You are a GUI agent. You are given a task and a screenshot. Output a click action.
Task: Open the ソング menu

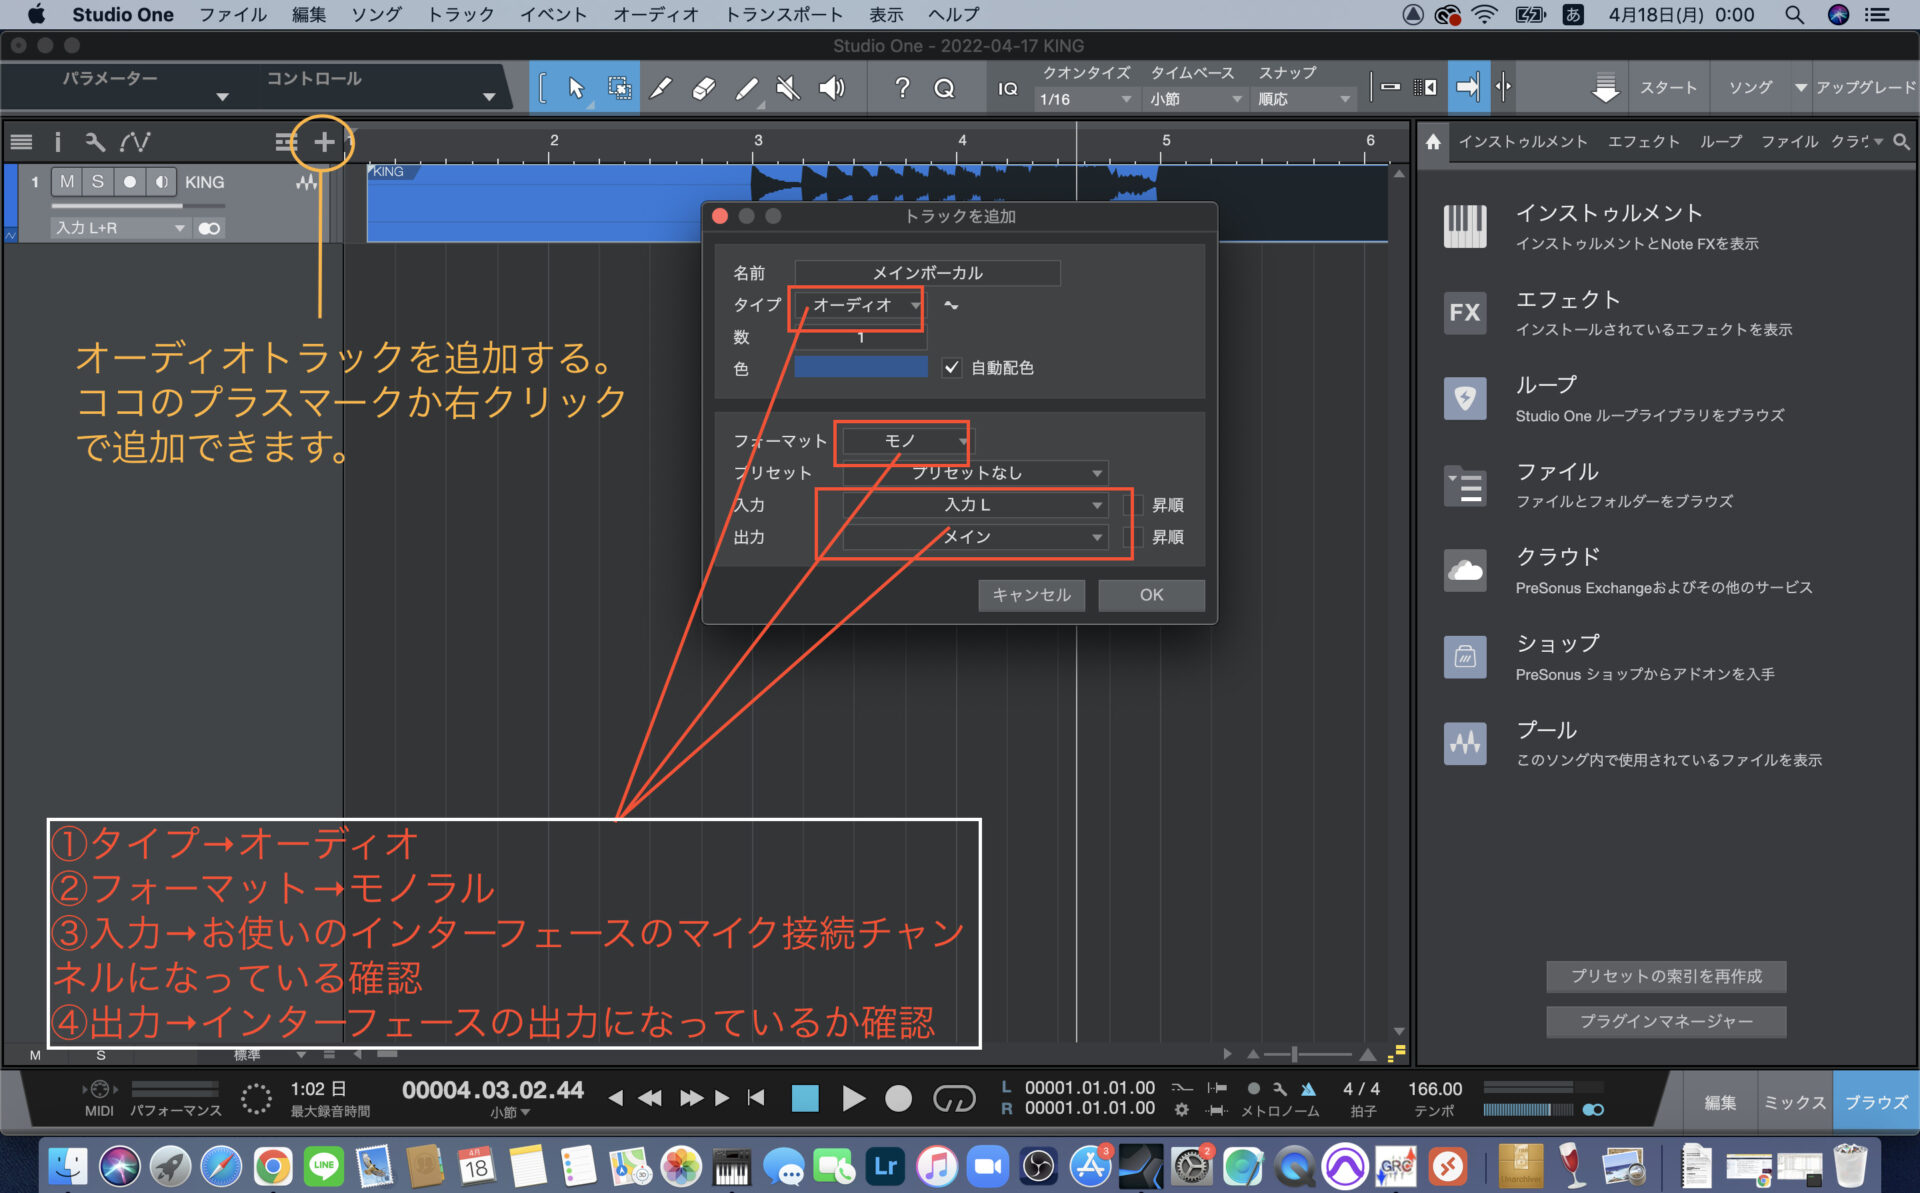[x=376, y=15]
